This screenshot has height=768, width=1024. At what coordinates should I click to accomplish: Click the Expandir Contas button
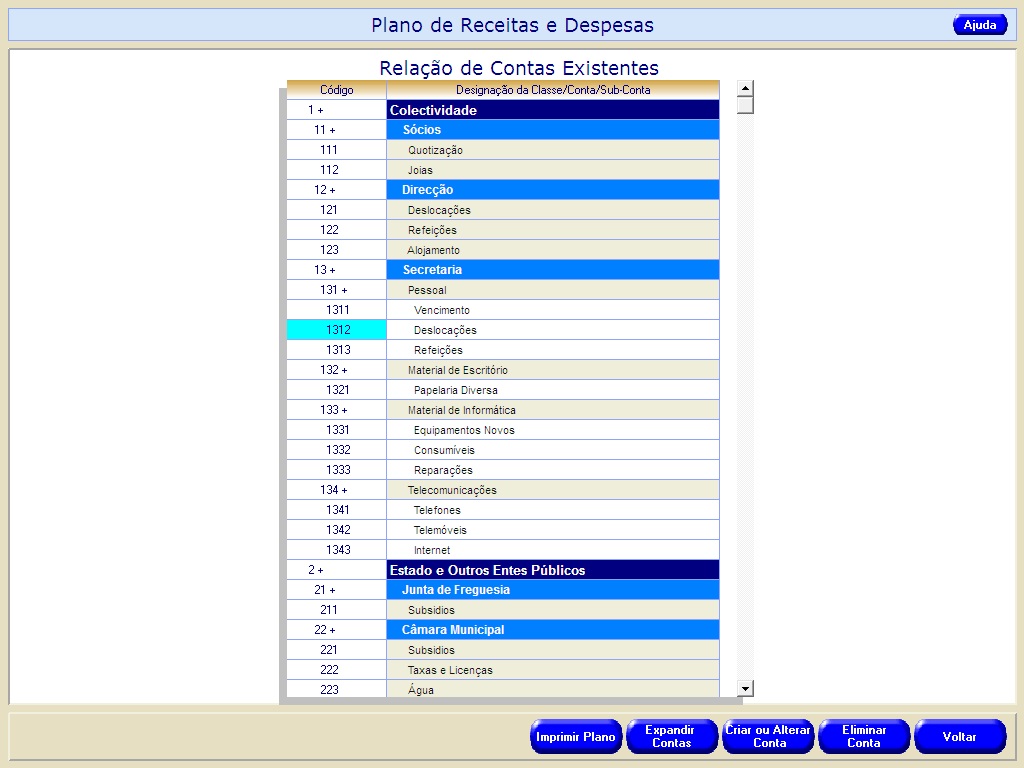click(672, 737)
